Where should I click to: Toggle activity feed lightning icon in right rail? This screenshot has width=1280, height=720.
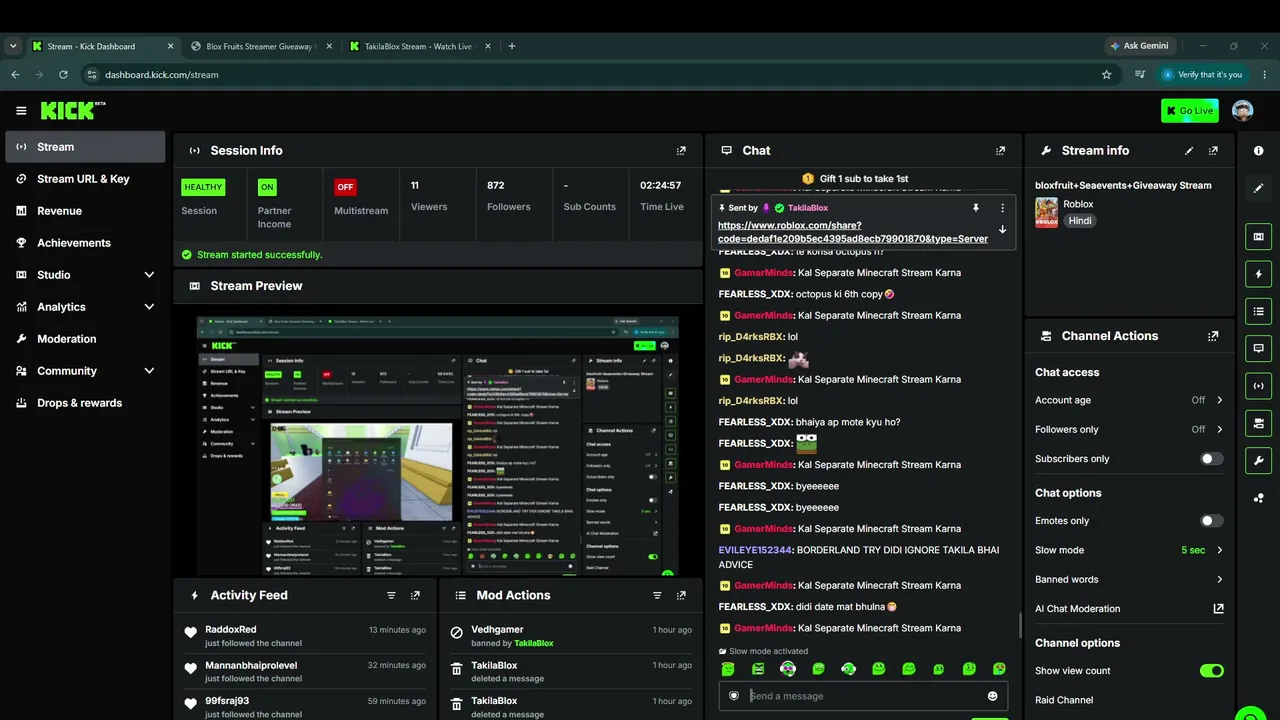[1258, 274]
